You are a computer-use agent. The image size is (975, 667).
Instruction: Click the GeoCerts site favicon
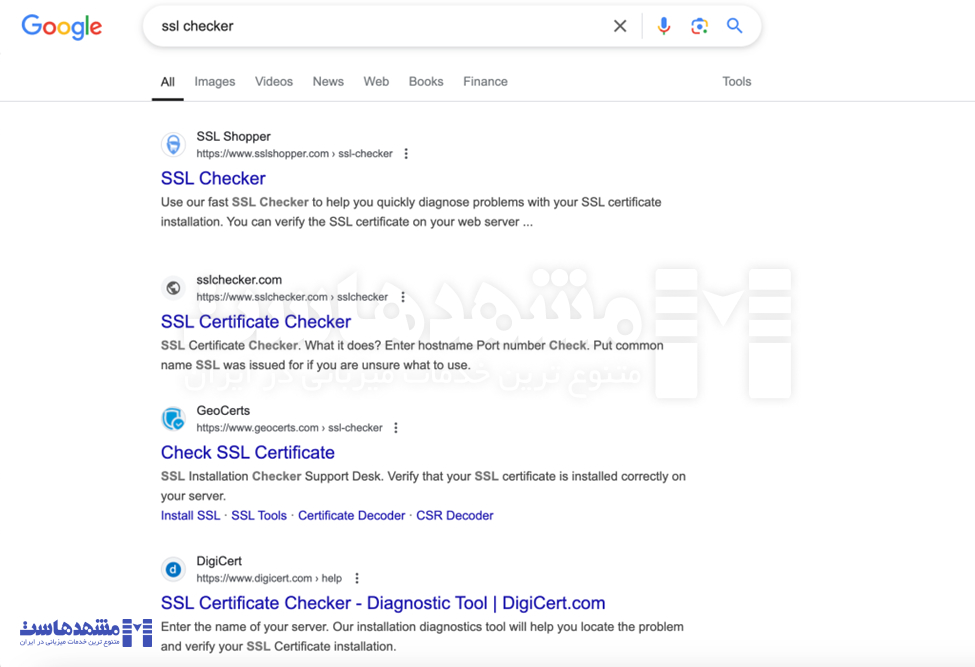[174, 419]
